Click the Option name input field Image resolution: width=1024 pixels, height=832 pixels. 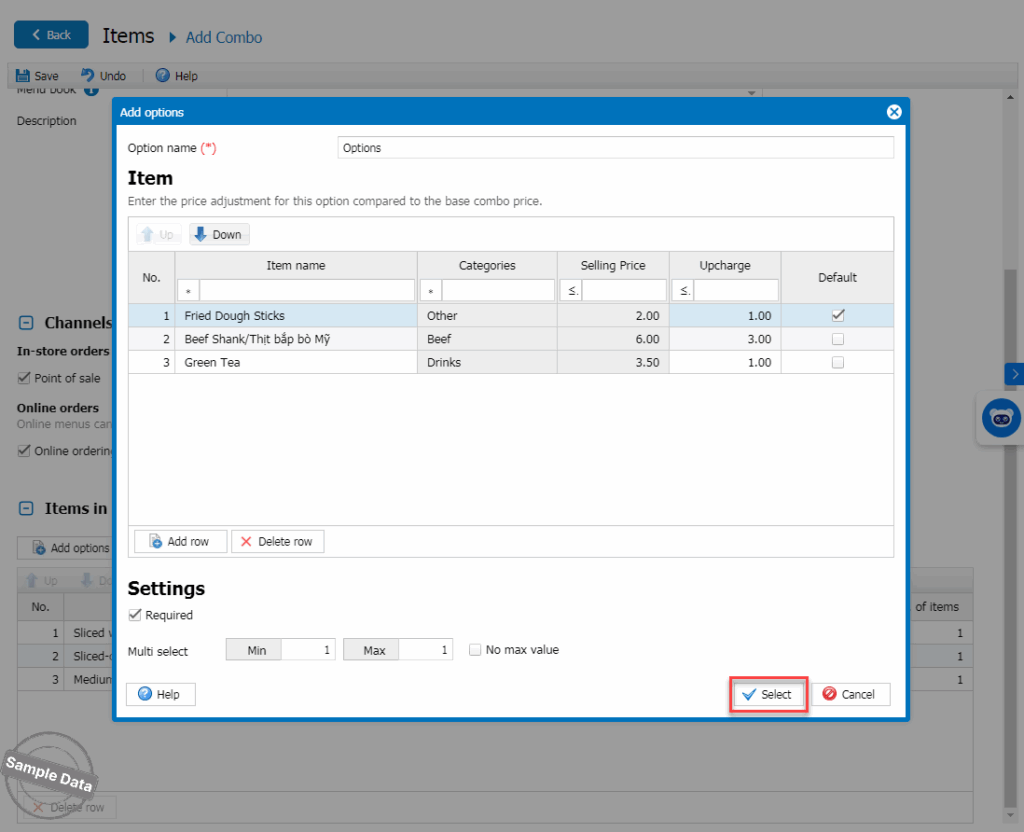point(615,148)
